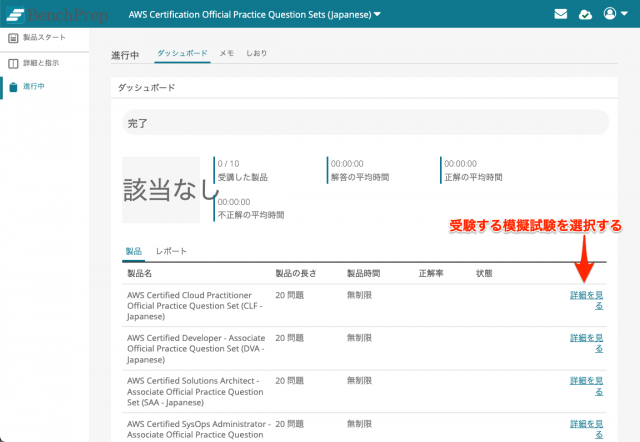The image size is (640, 442).
Task: Open the user account avatar menu
Action: click(615, 13)
